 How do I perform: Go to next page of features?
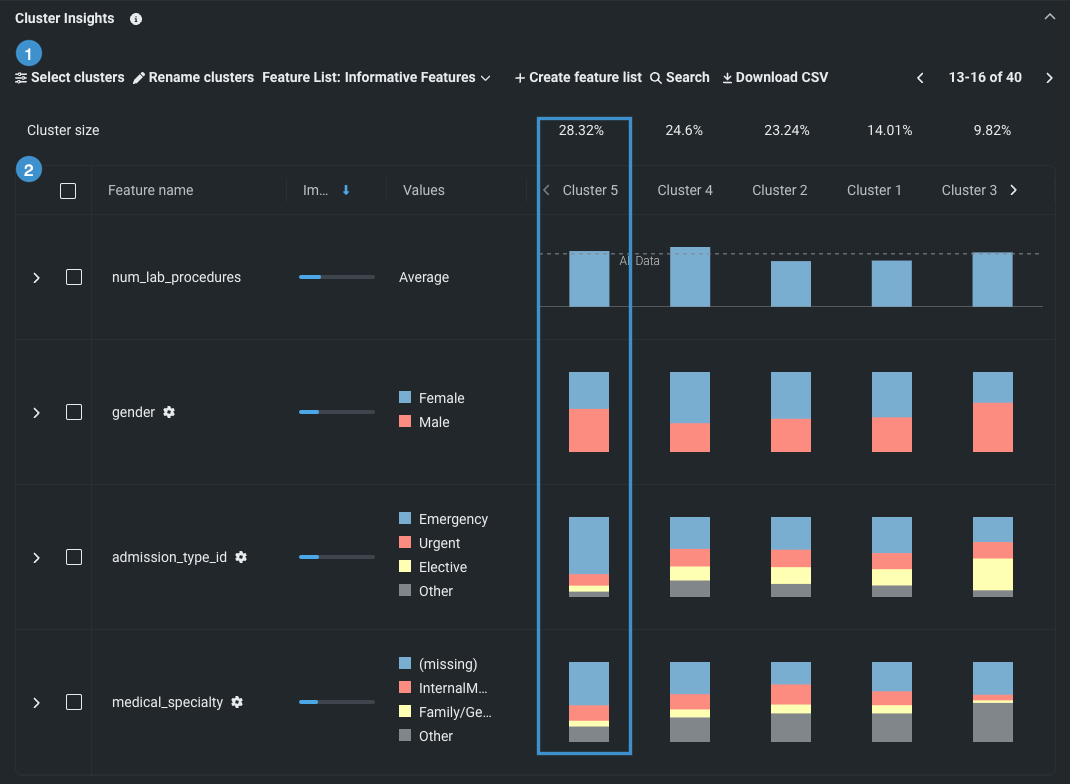point(1049,78)
